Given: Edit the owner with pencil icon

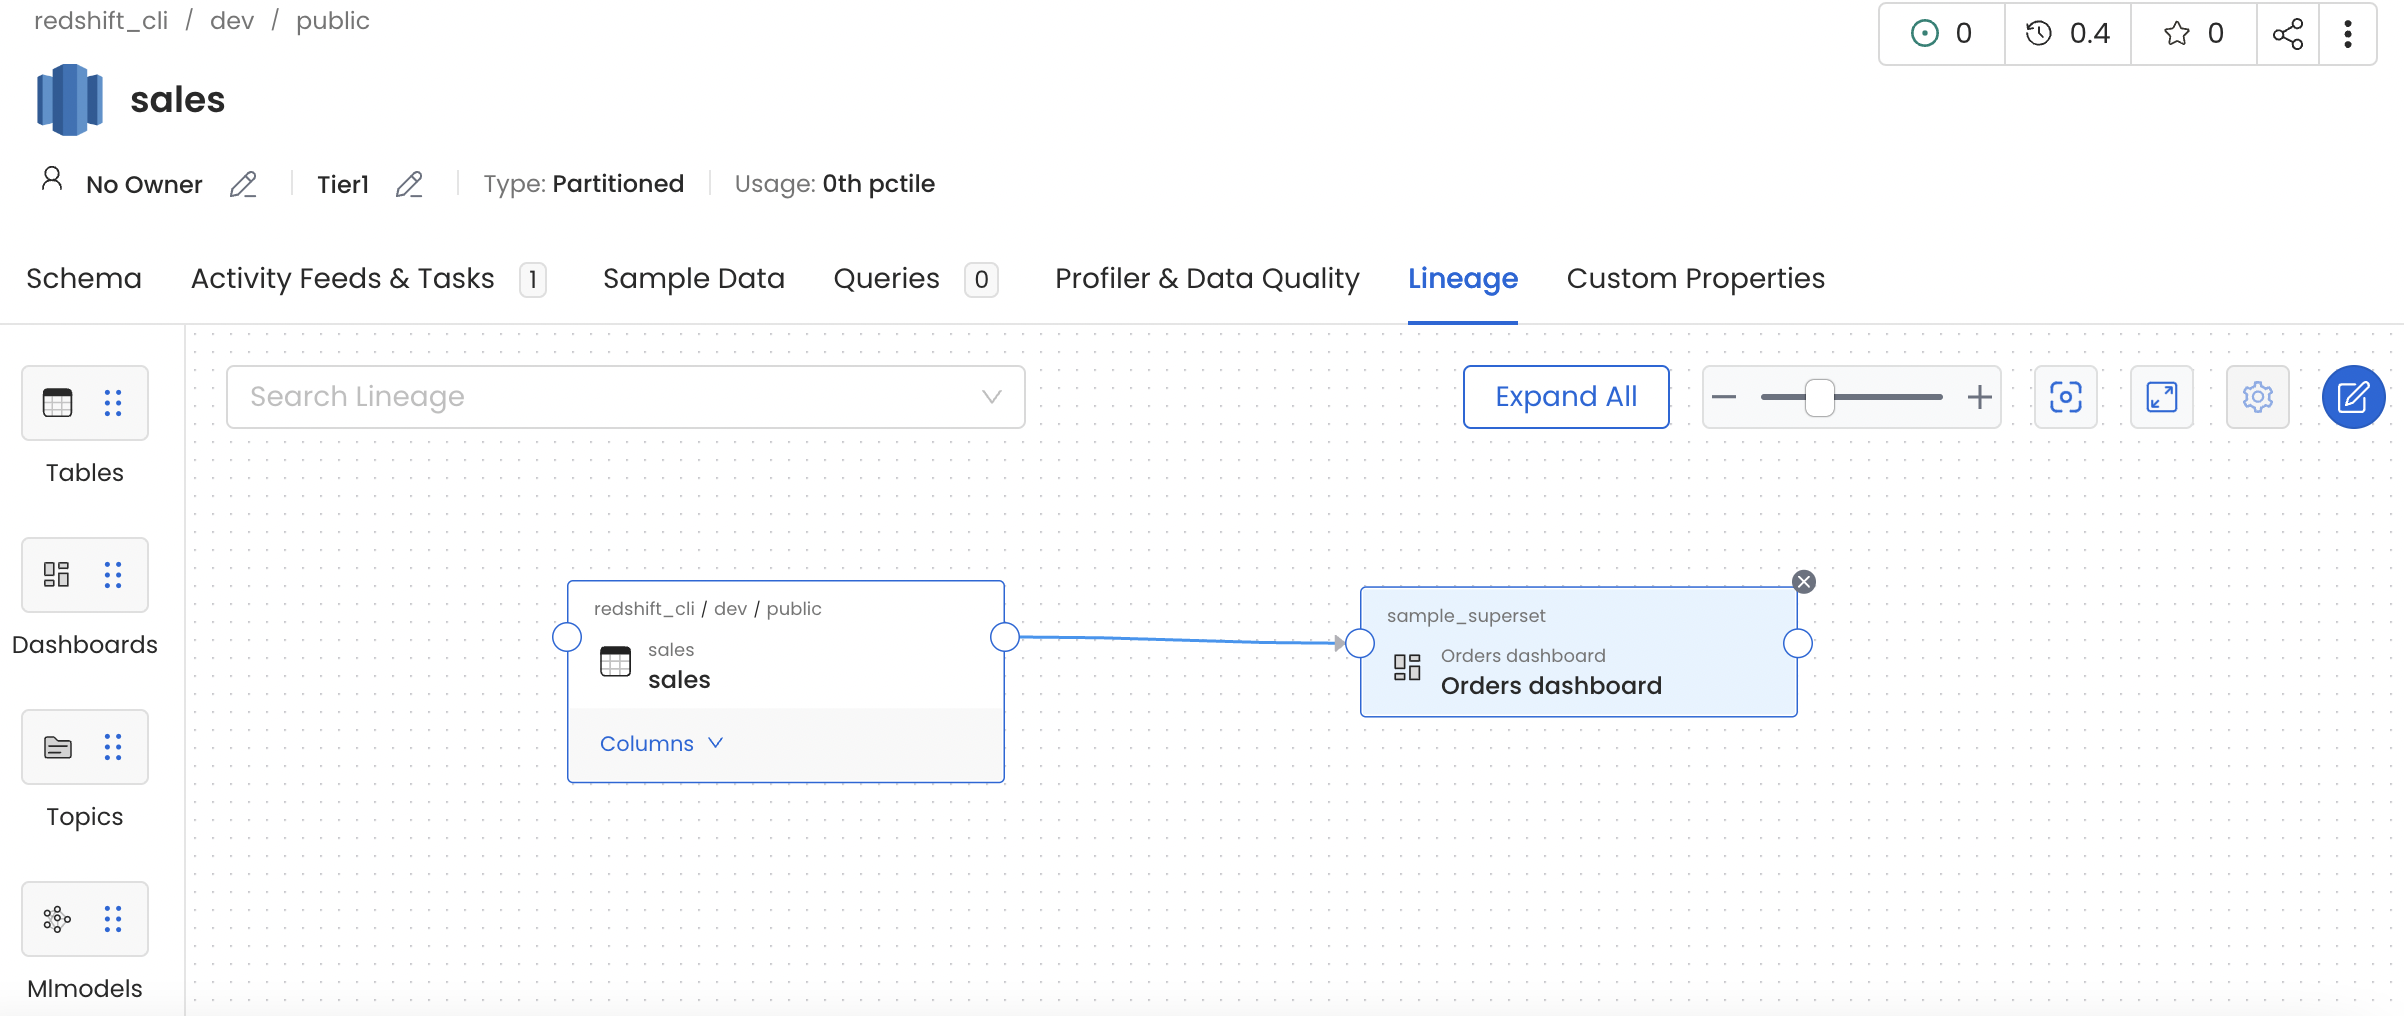Looking at the screenshot, I should click(243, 185).
